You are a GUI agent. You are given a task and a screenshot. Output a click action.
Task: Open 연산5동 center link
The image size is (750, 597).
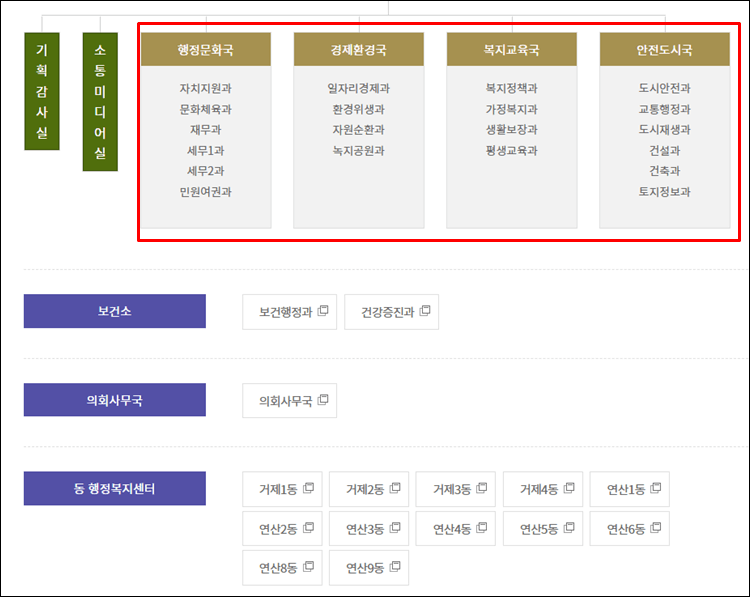(543, 529)
